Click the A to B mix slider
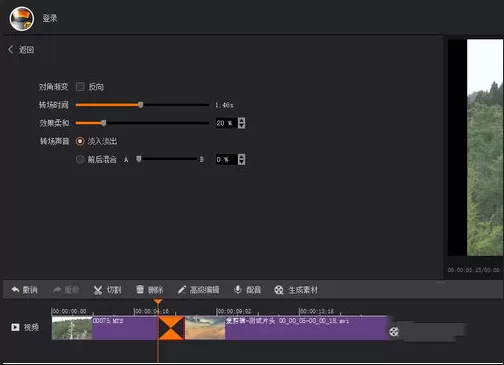The image size is (504, 365). point(167,159)
